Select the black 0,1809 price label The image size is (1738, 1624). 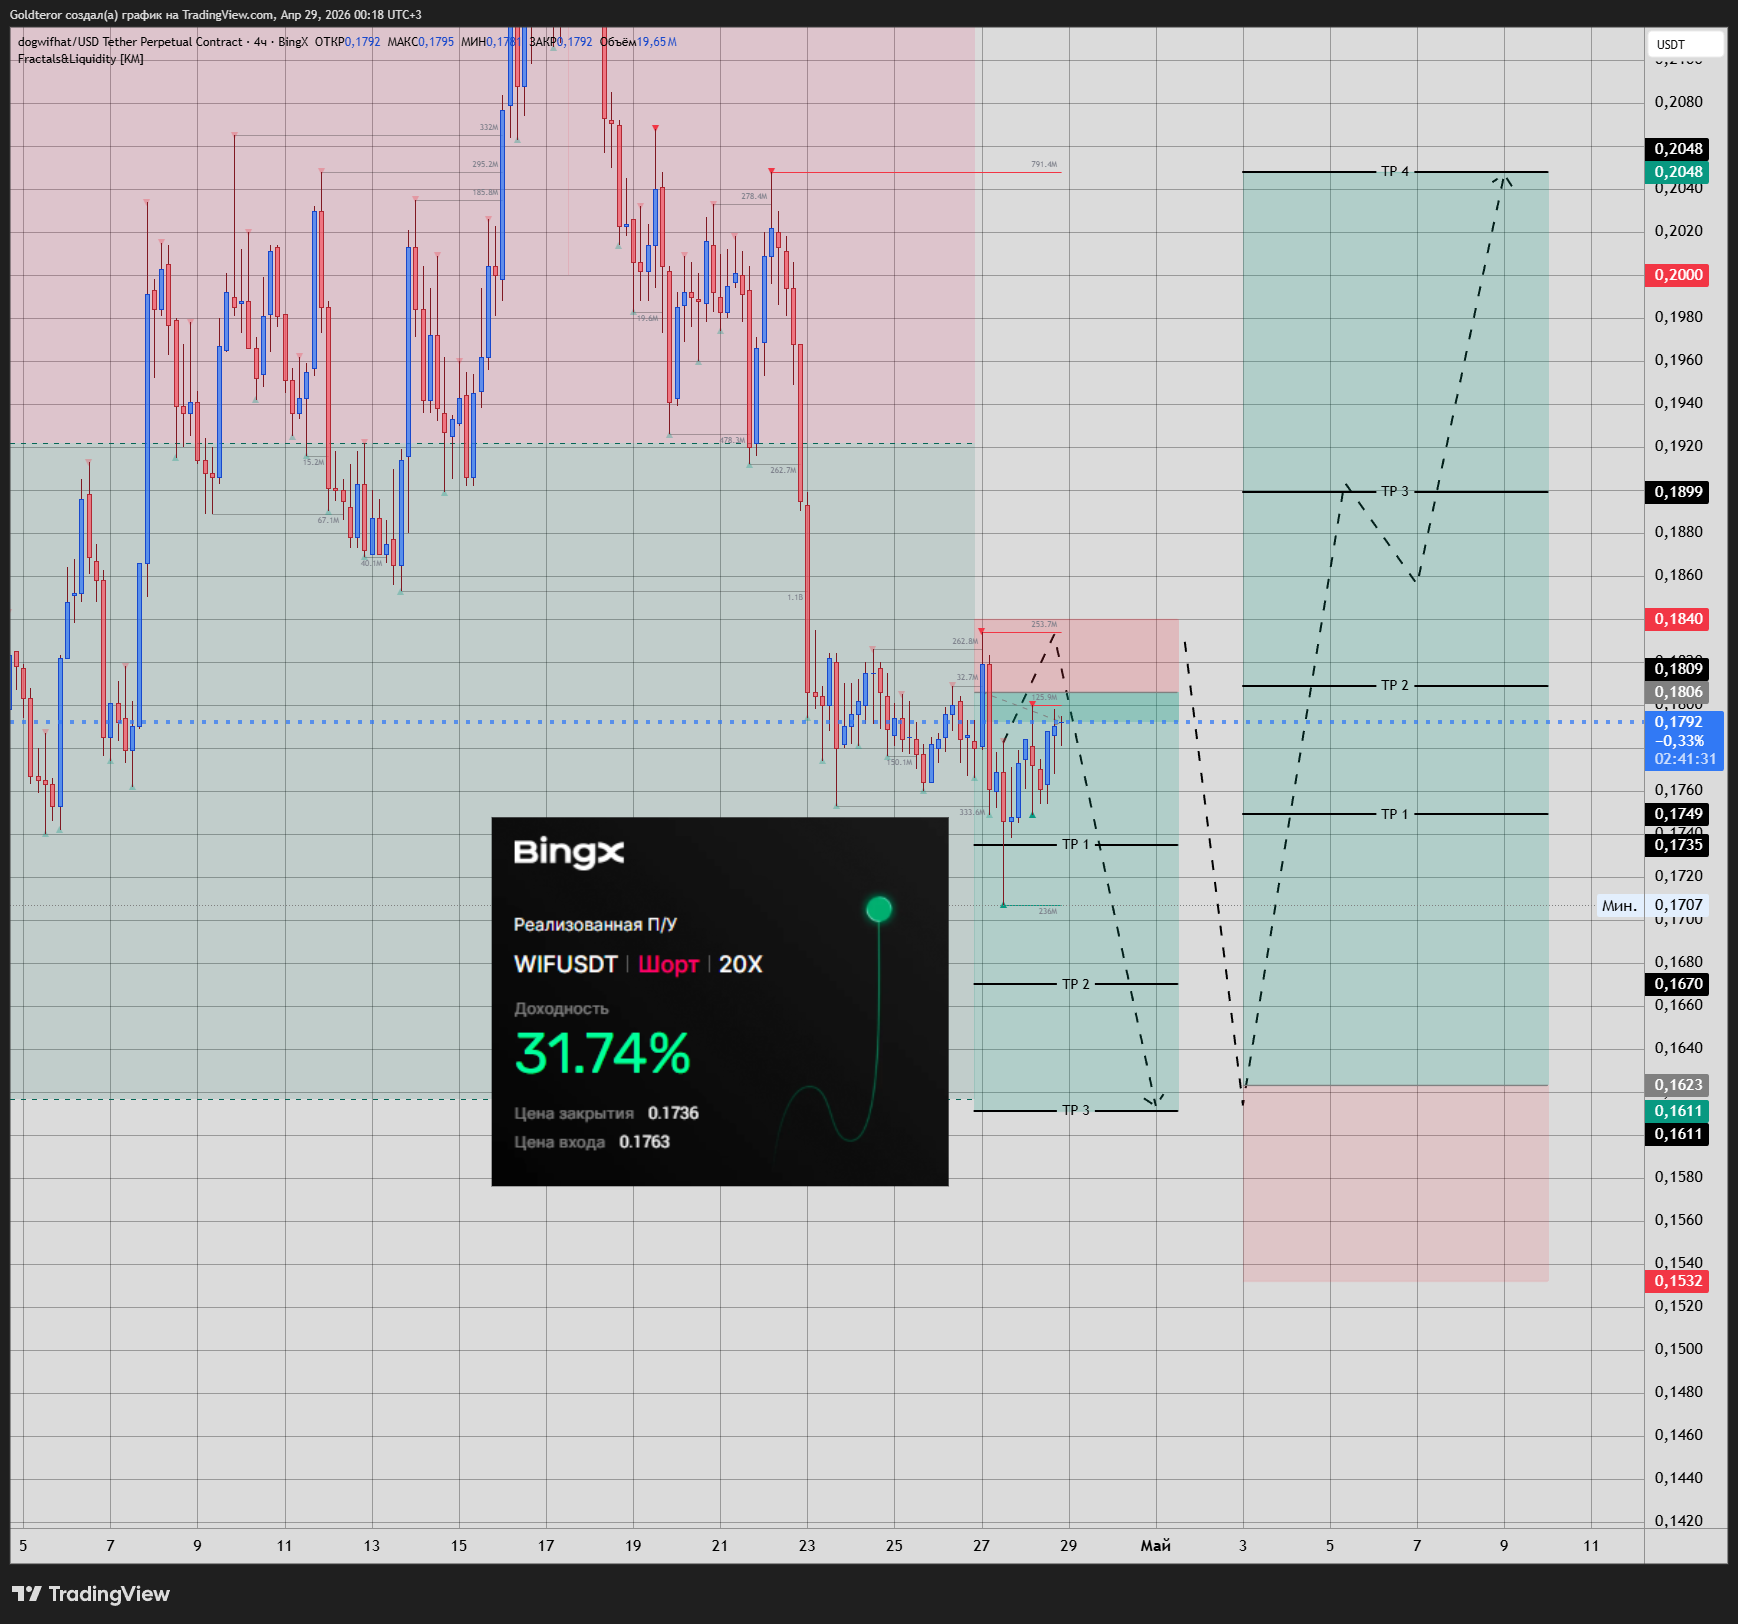(x=1677, y=669)
